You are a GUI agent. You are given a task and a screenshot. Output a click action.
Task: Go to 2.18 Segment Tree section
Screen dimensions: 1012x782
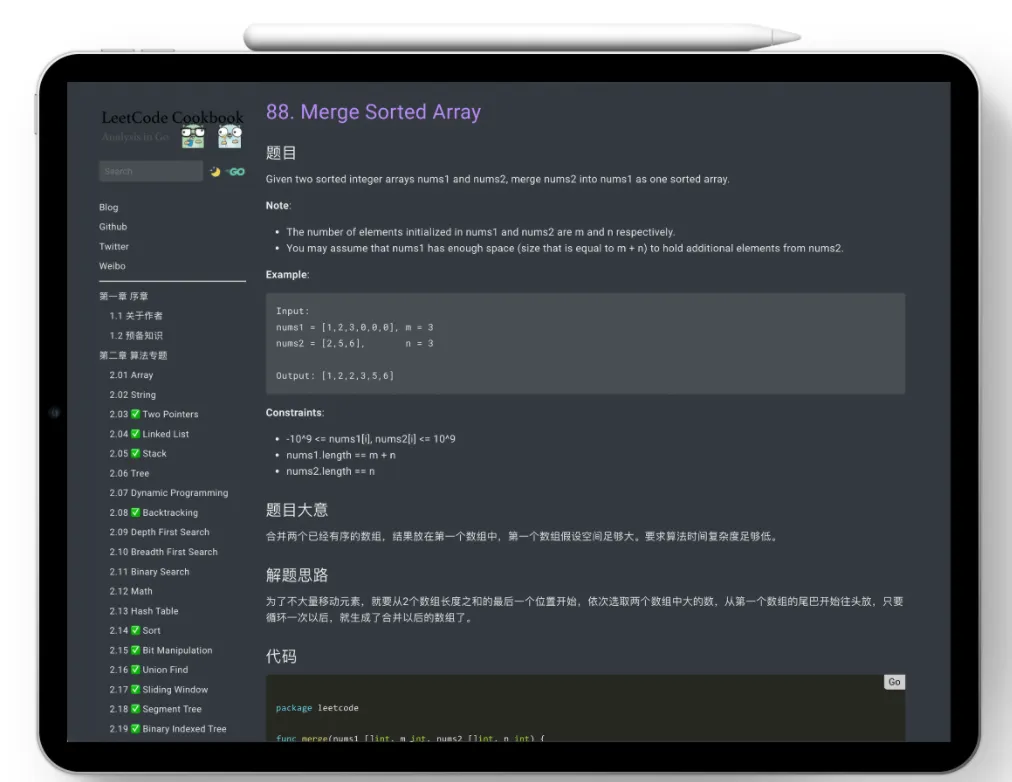(x=156, y=709)
